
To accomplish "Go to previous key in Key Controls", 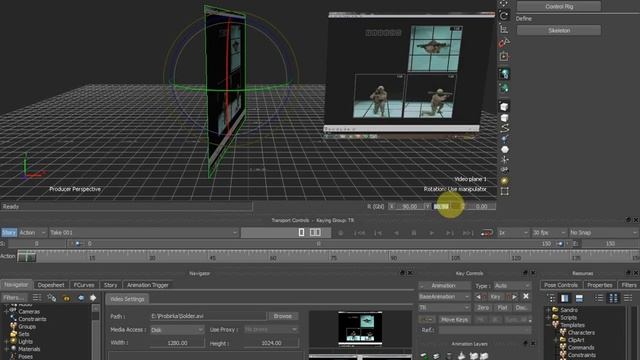I will click(479, 297).
